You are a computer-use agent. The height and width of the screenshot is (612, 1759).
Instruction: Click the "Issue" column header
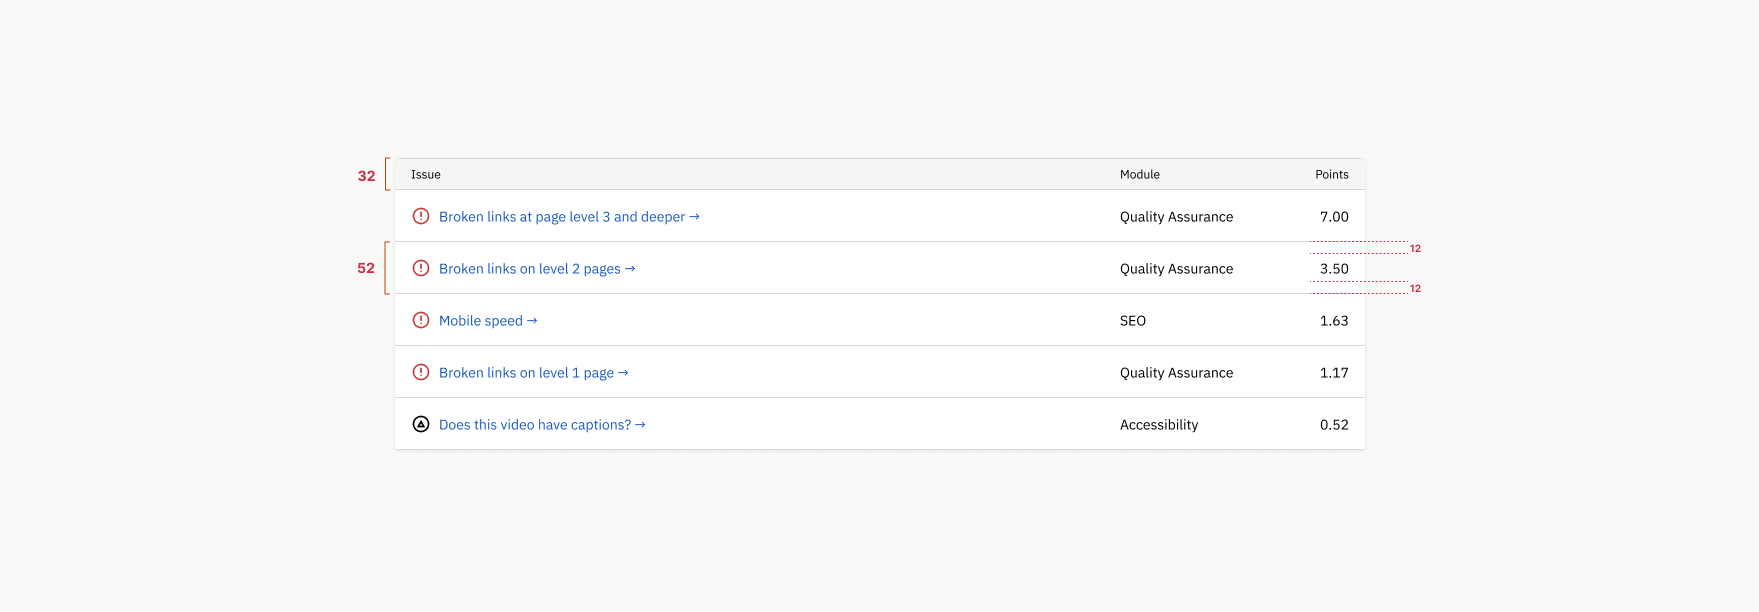coord(426,175)
